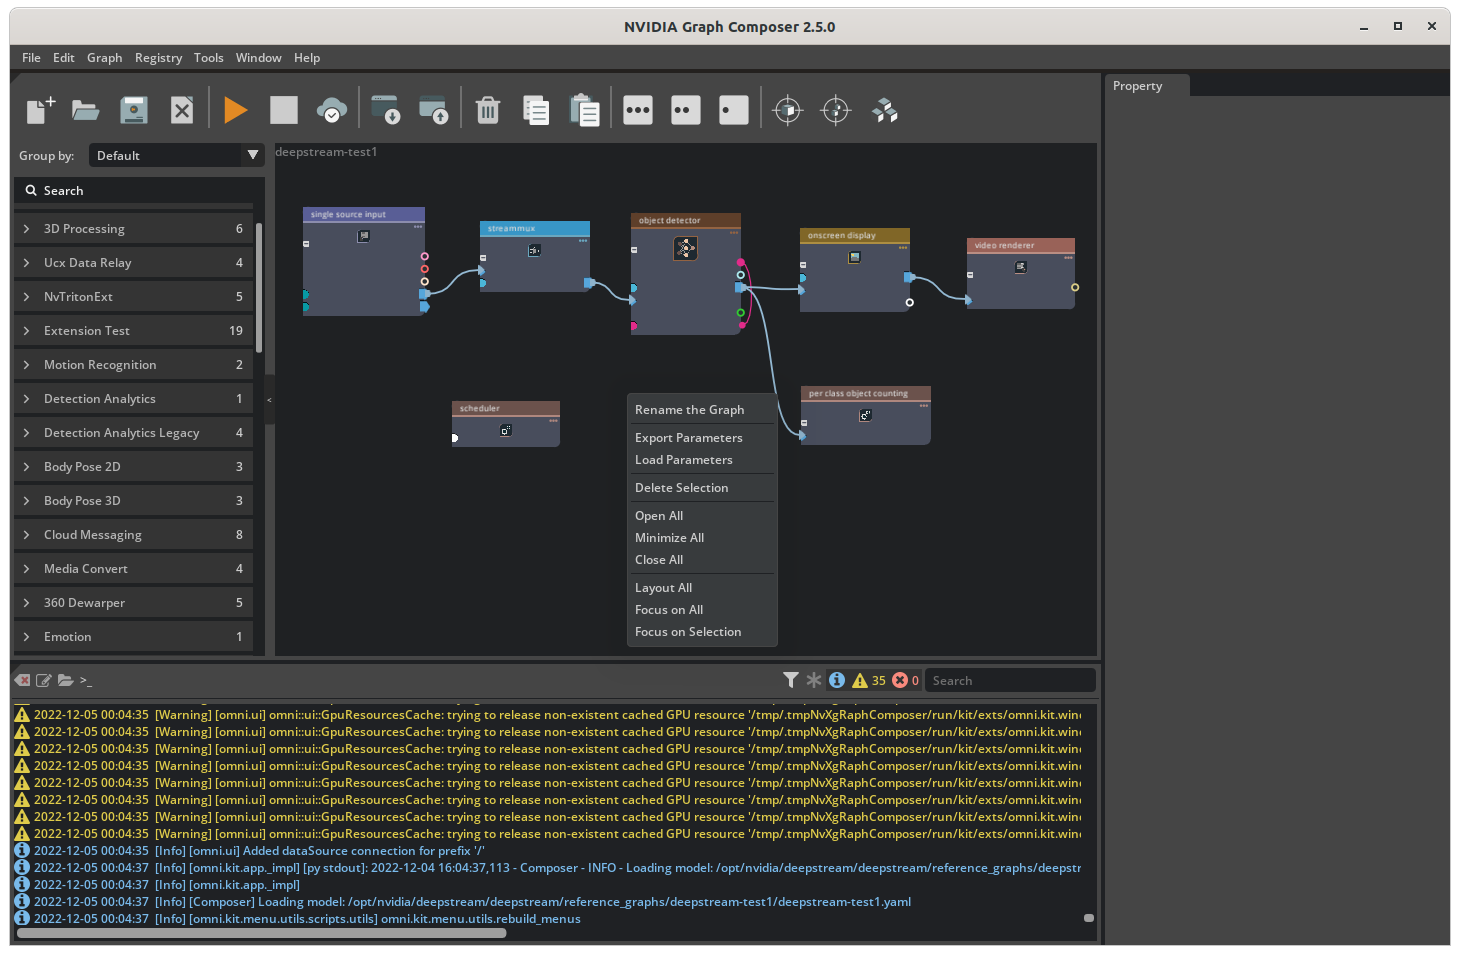
Task: Click the console filter funnel icon
Action: 791,680
